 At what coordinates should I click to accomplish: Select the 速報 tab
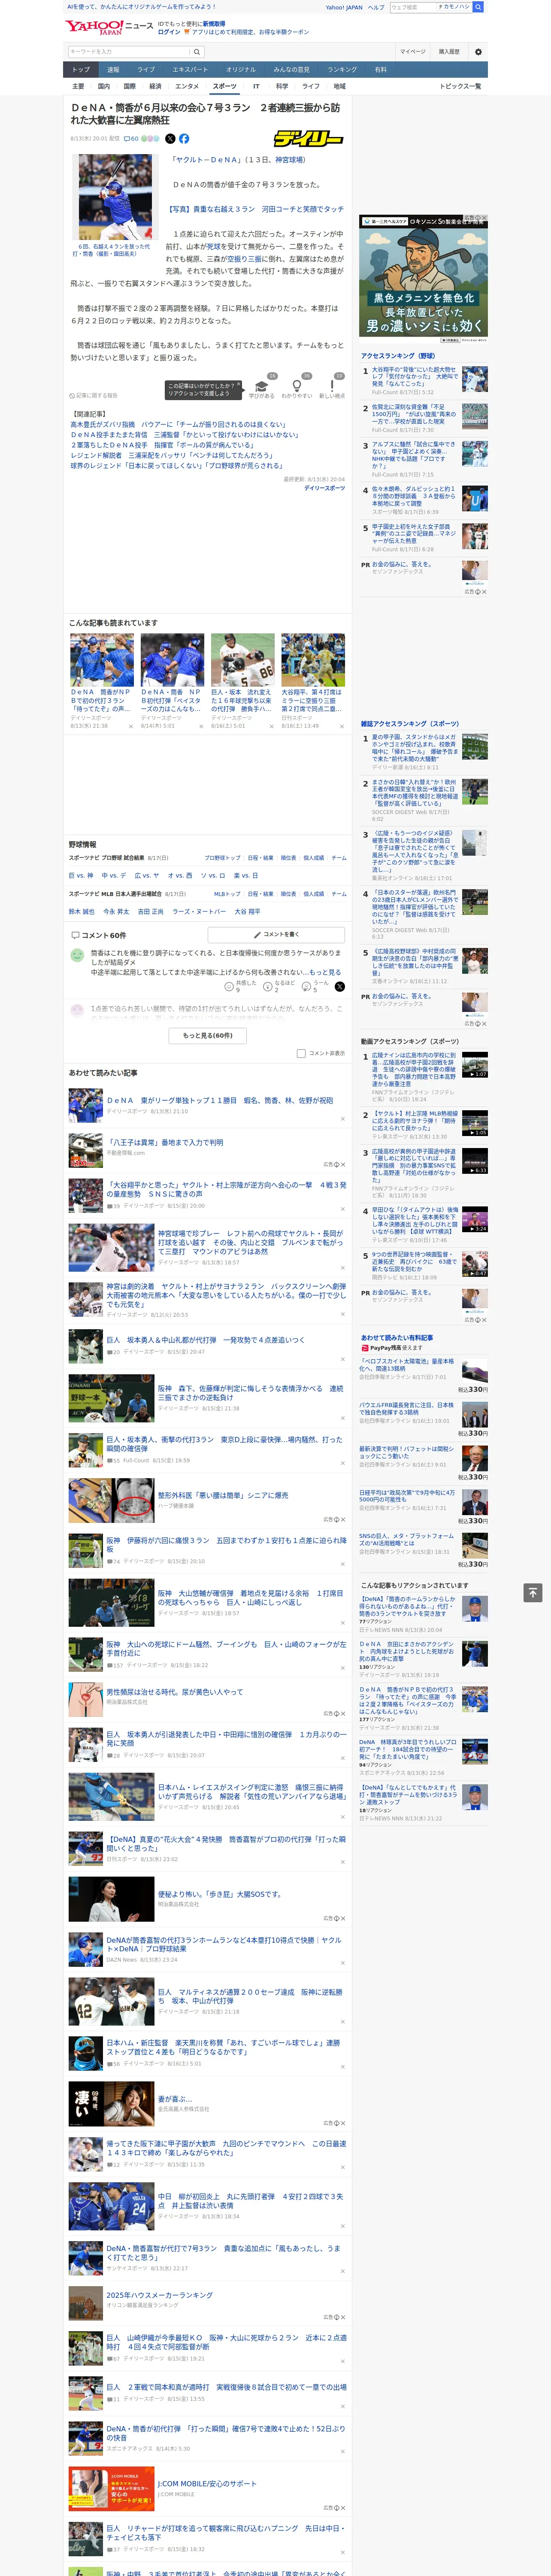pos(113,70)
